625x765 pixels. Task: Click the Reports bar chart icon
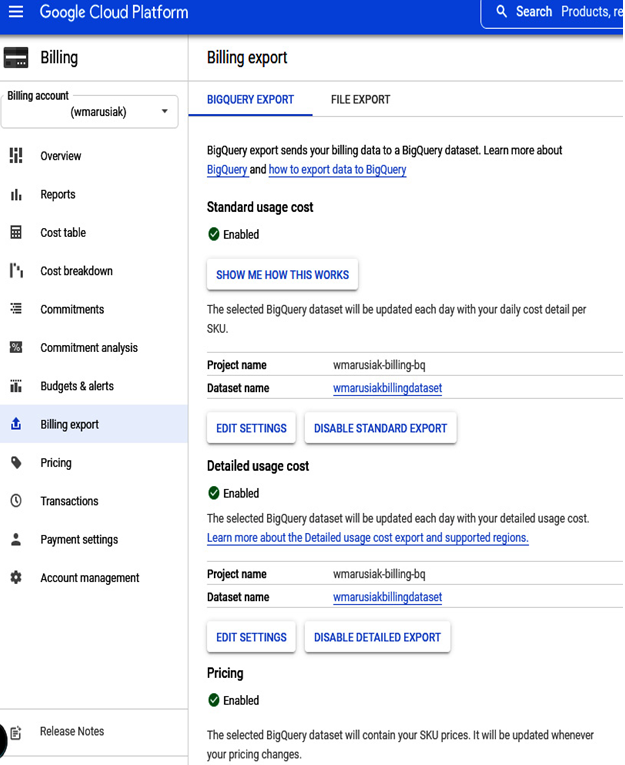pos(16,194)
